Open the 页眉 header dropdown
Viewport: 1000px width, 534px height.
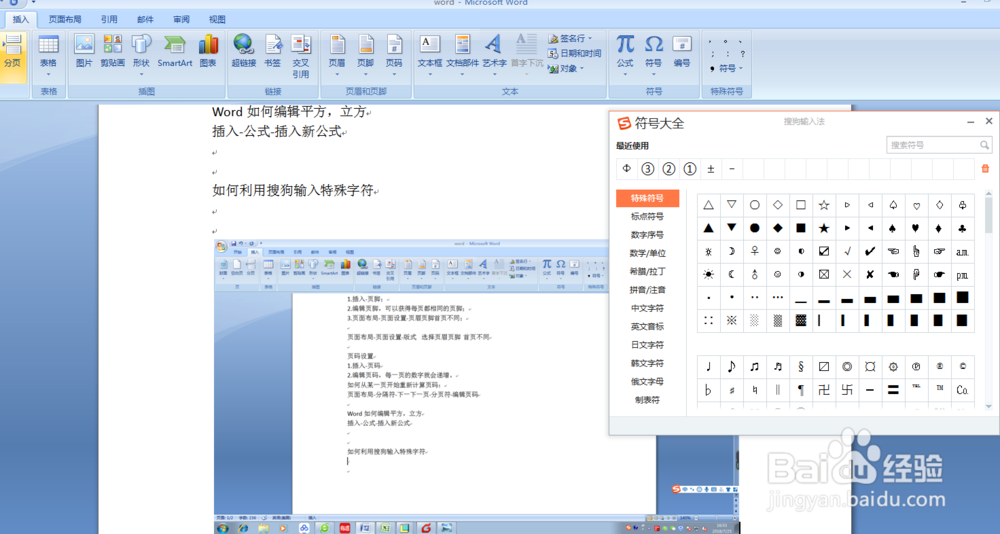337,55
